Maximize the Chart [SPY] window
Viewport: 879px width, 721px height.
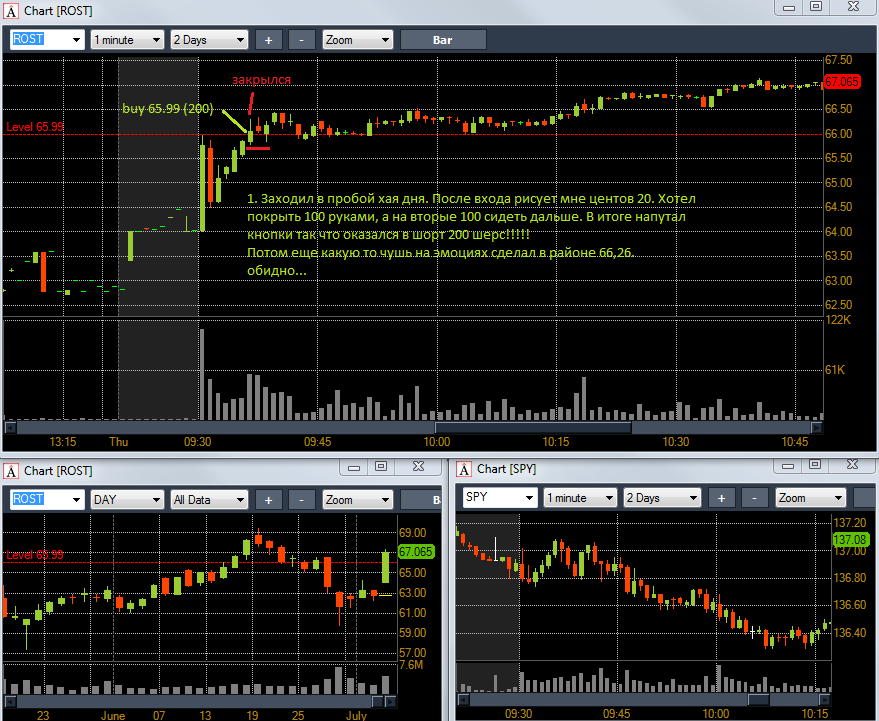815,465
